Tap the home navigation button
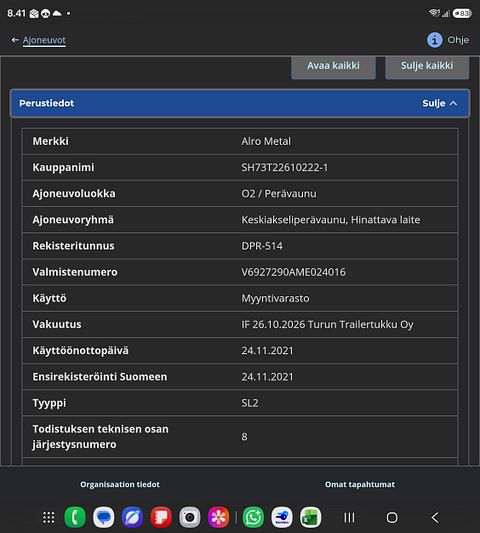 pos(392,518)
